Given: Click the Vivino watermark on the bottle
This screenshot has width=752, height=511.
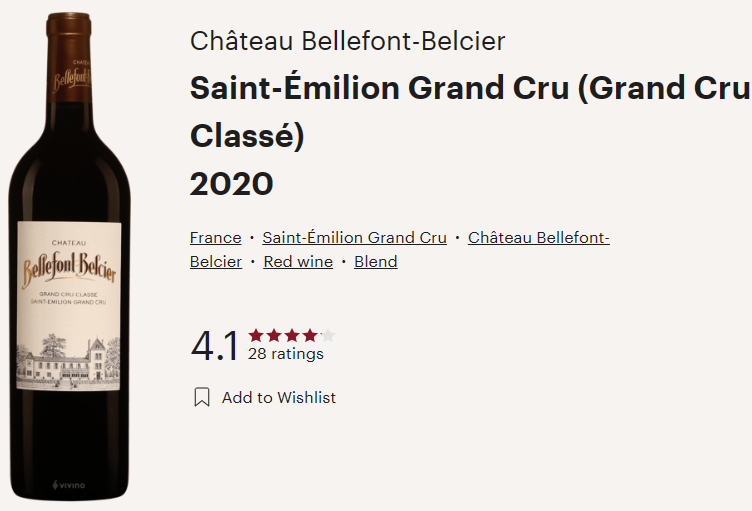Looking at the screenshot, I should 68,485.
